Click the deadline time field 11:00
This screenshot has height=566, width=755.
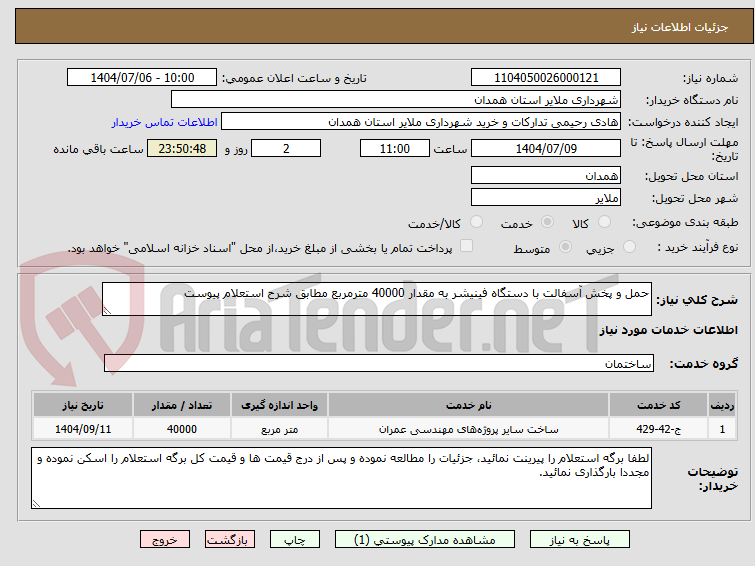tap(395, 148)
